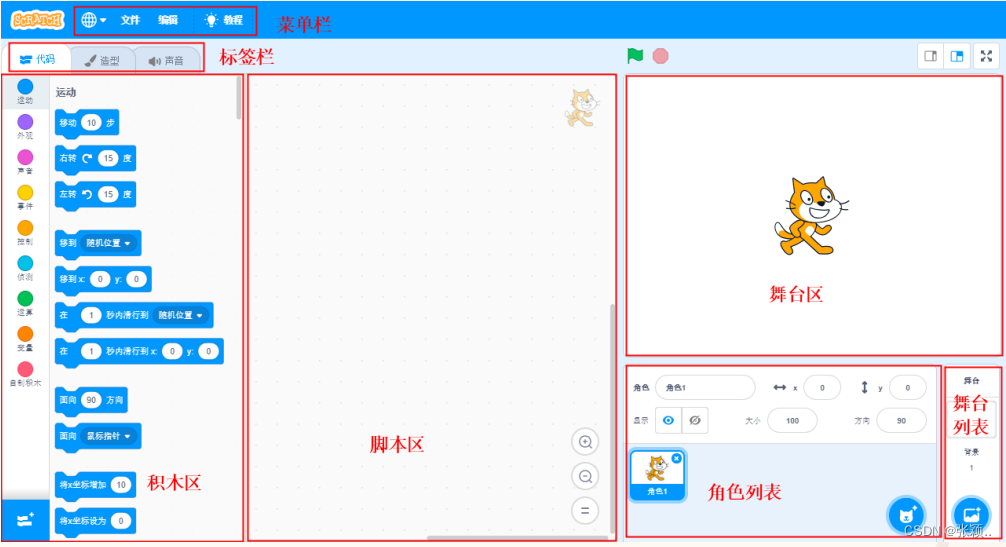Click the 将x坐标设为 block
This screenshot has height=547, width=1006.
[x=95, y=521]
